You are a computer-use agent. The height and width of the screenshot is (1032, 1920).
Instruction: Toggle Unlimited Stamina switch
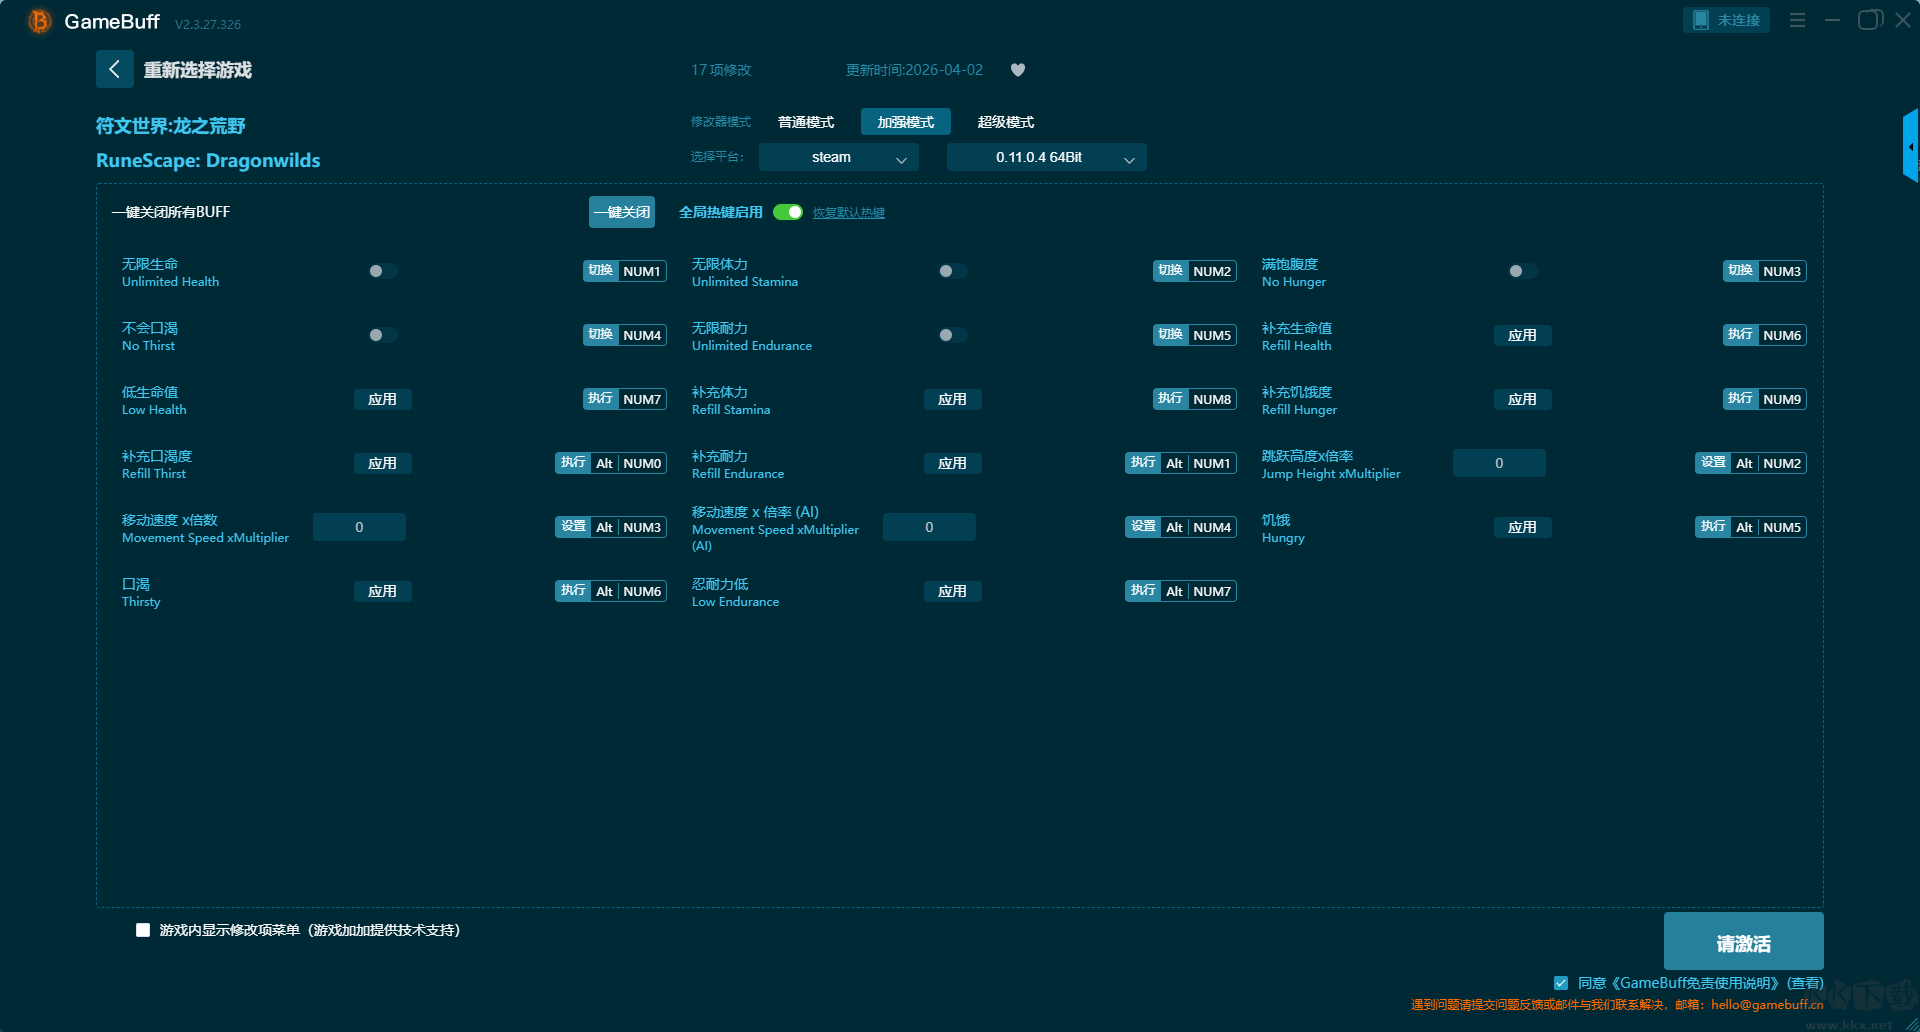(952, 271)
